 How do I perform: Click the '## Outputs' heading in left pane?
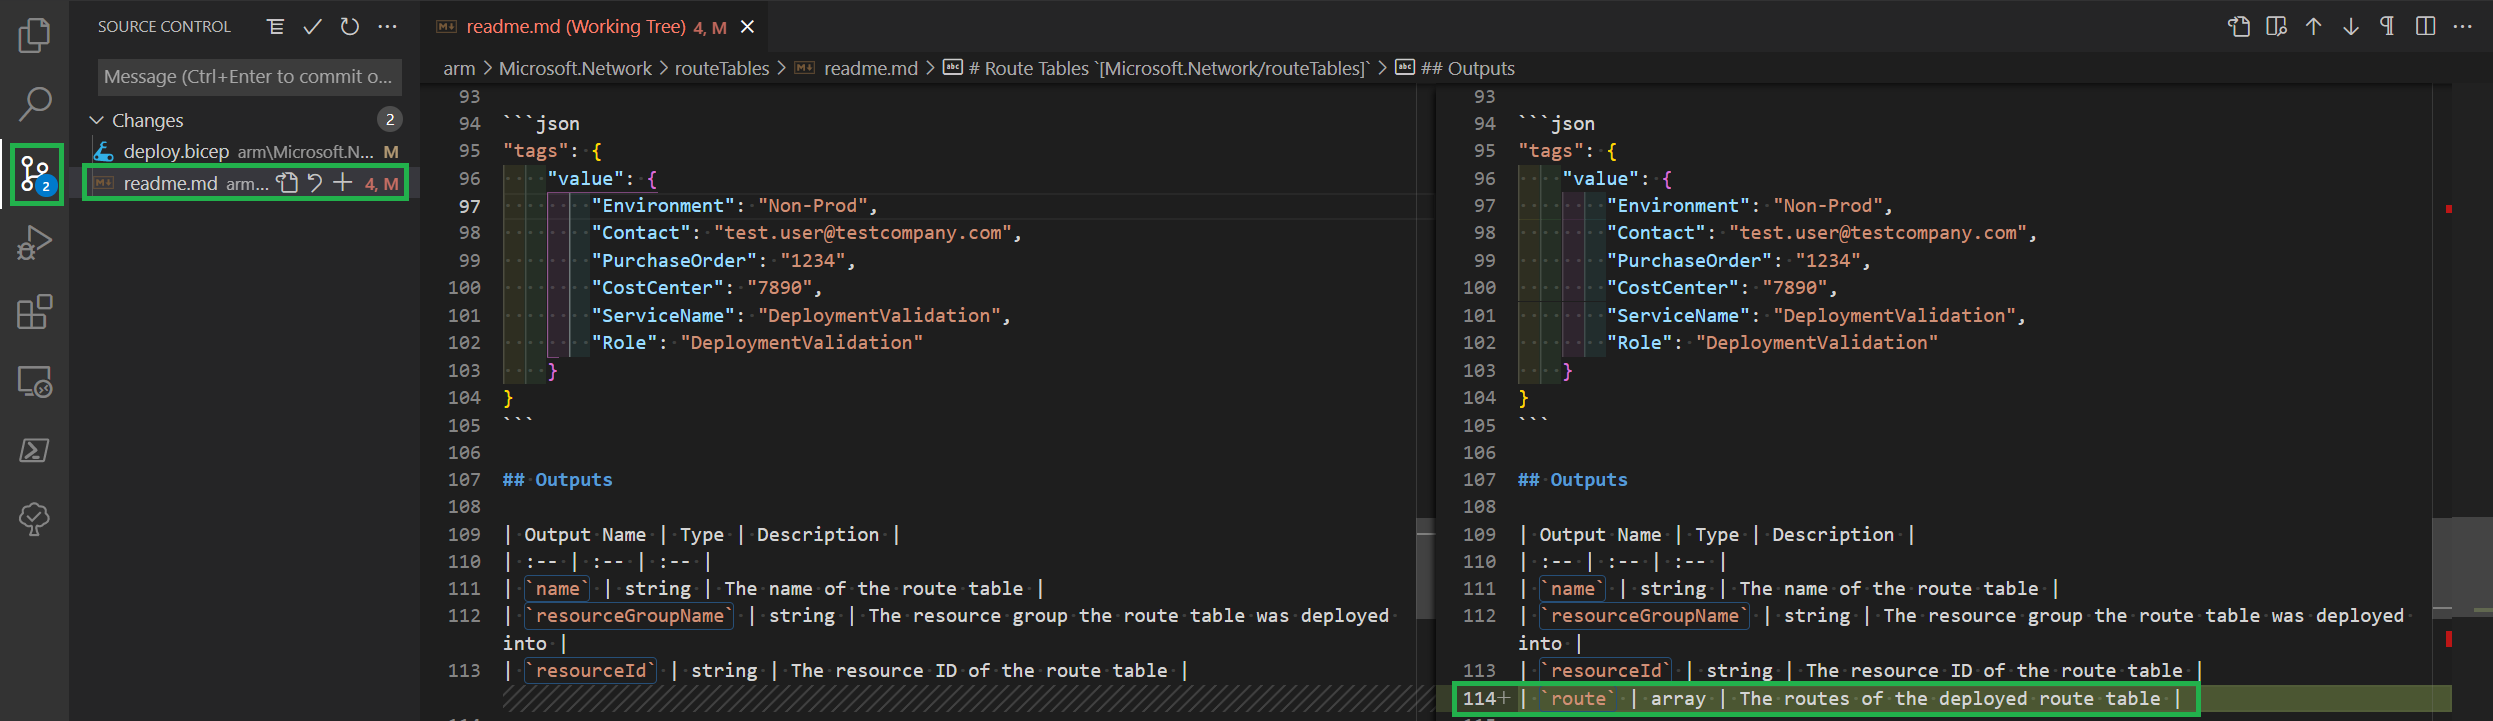(x=557, y=480)
